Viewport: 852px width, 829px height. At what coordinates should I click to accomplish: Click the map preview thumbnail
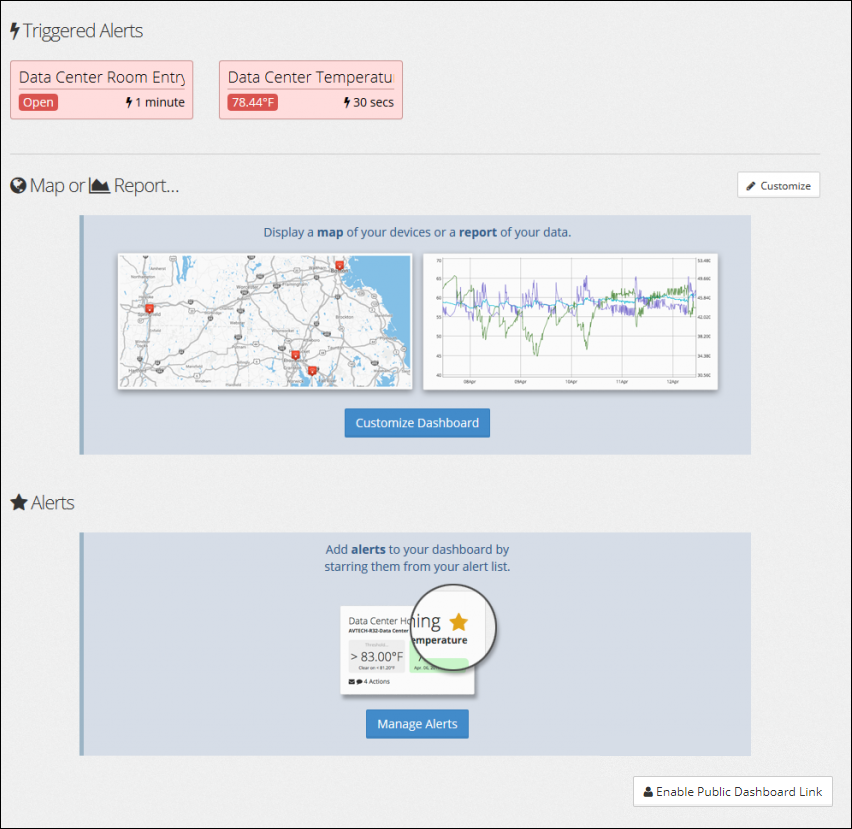pos(264,321)
